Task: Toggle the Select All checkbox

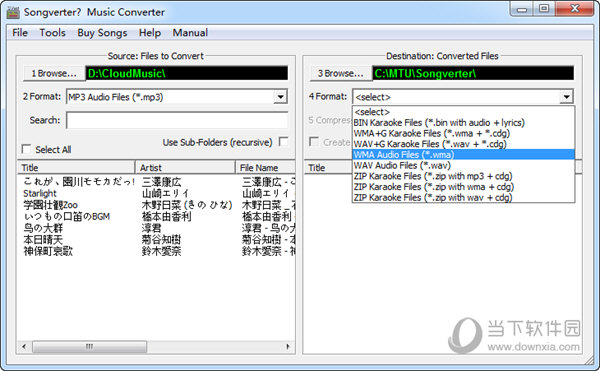Action: (x=26, y=149)
